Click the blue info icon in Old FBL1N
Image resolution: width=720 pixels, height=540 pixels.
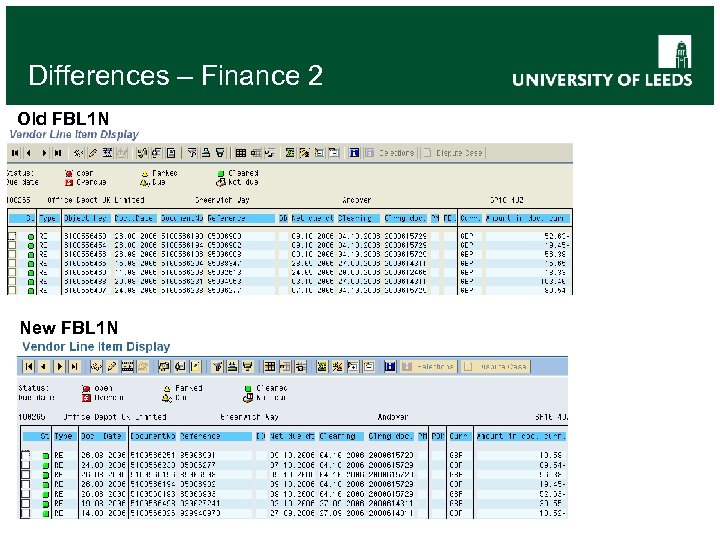tap(354, 153)
